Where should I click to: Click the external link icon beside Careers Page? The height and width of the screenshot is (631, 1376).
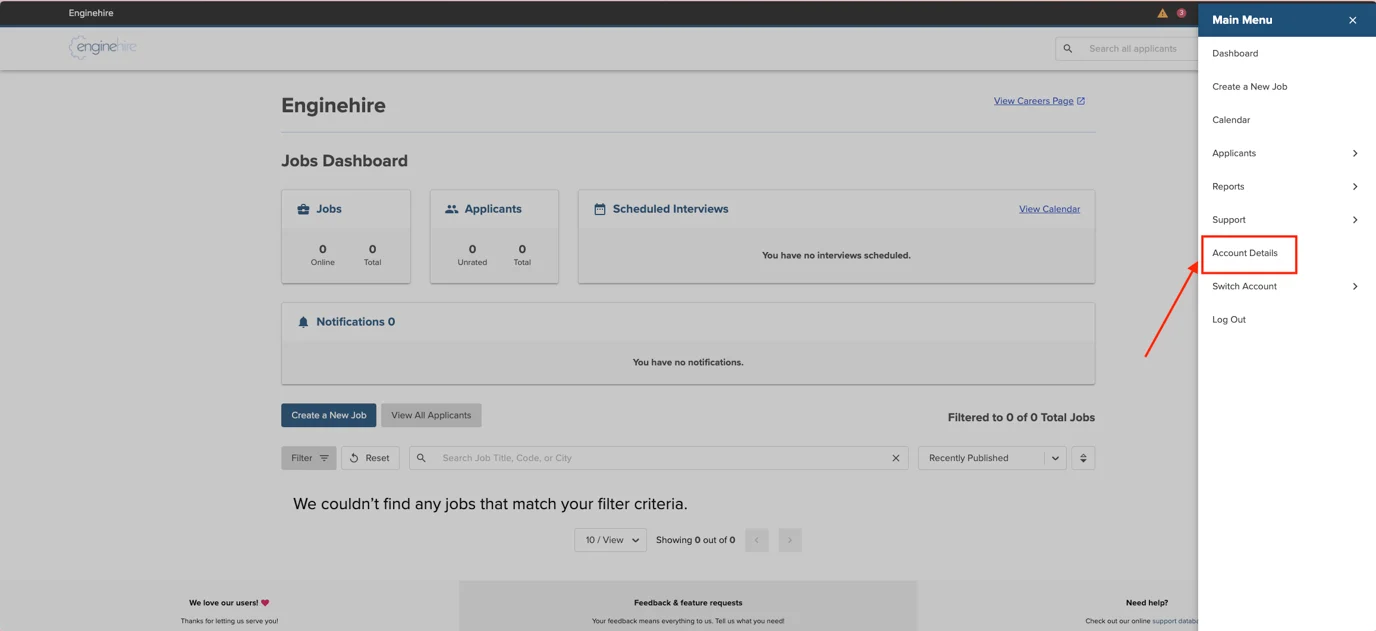tap(1081, 101)
